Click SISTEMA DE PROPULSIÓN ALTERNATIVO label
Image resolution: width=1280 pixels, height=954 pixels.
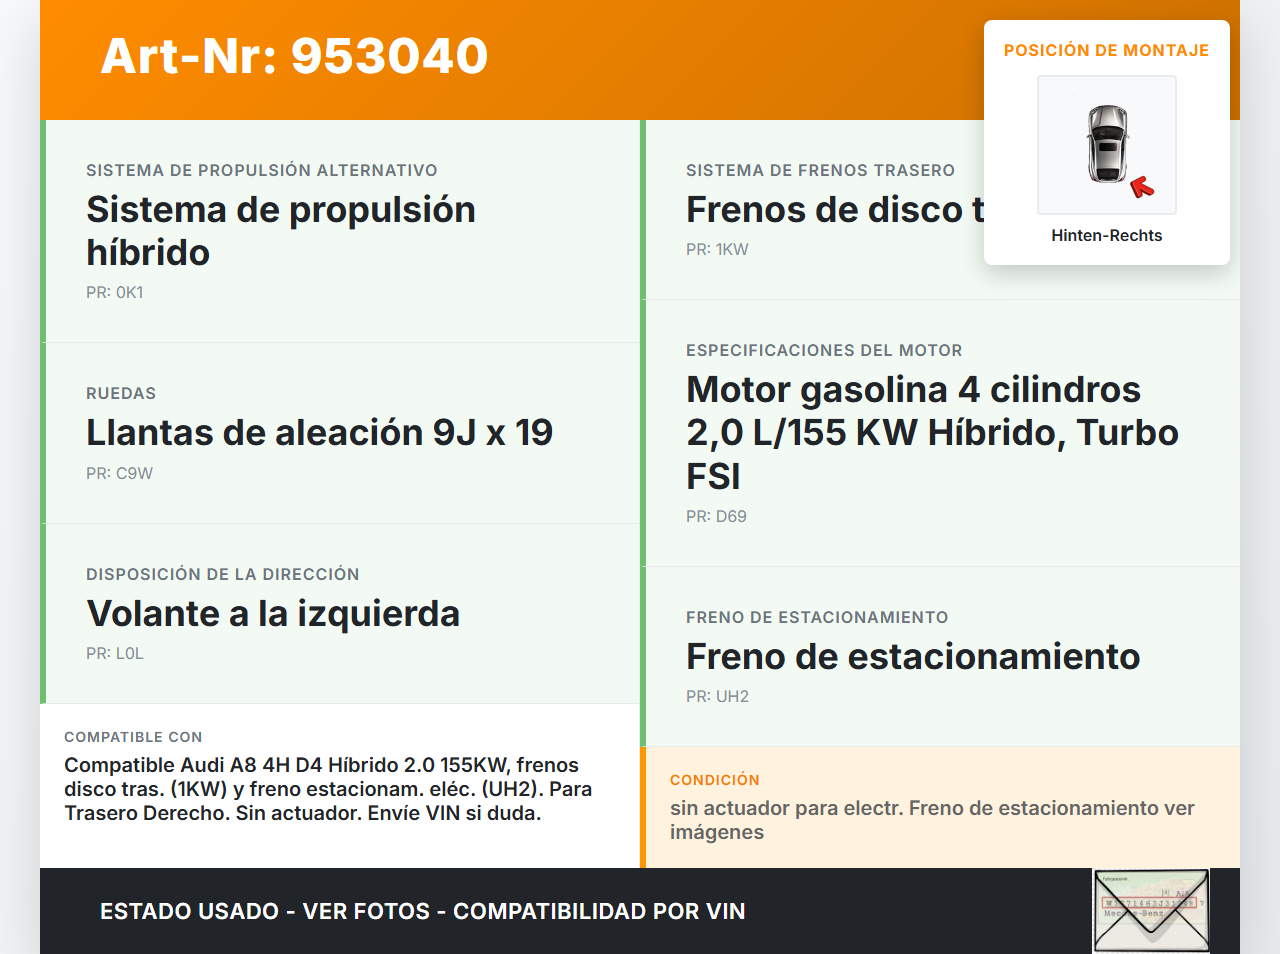click(262, 170)
